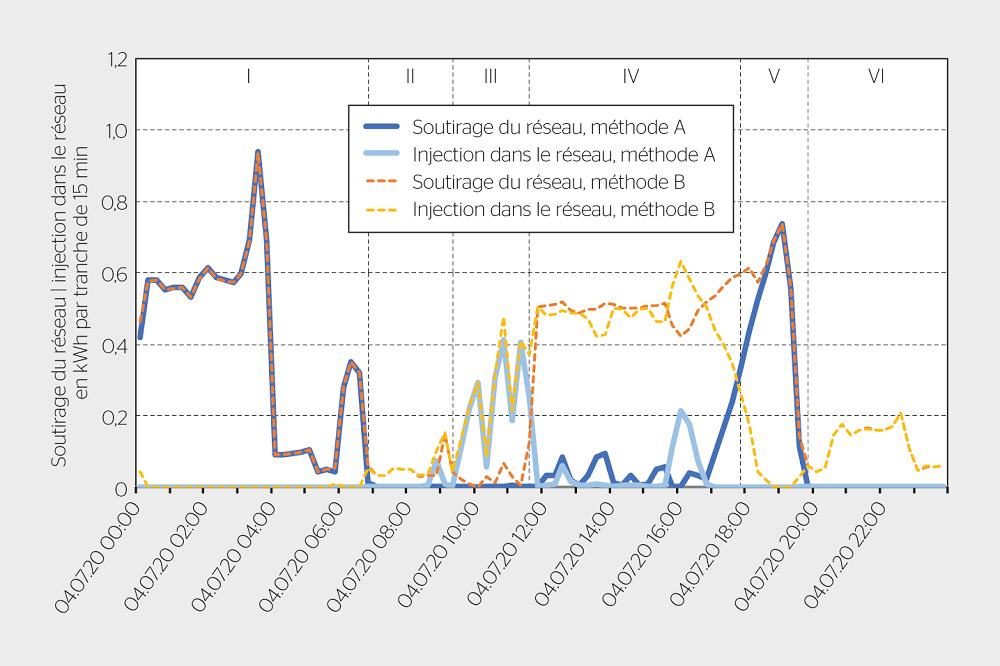This screenshot has width=1000, height=666.
Task: Click the 0,6 y-axis tick label
Action: [x=116, y=274]
